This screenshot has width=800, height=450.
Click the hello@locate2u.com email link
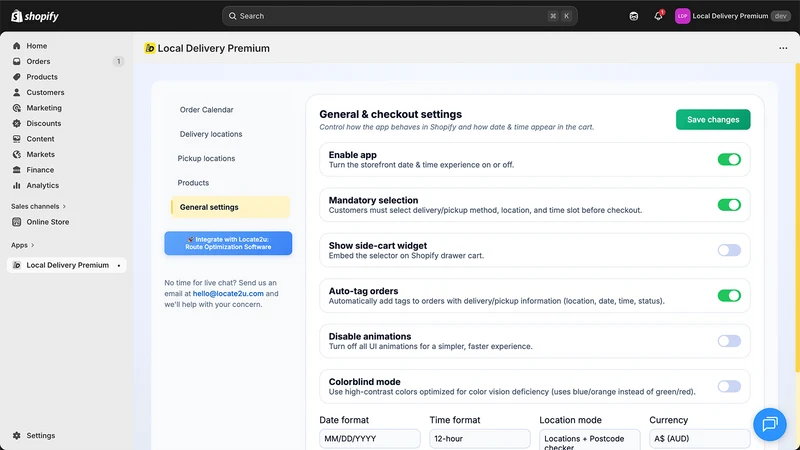[x=228, y=294]
